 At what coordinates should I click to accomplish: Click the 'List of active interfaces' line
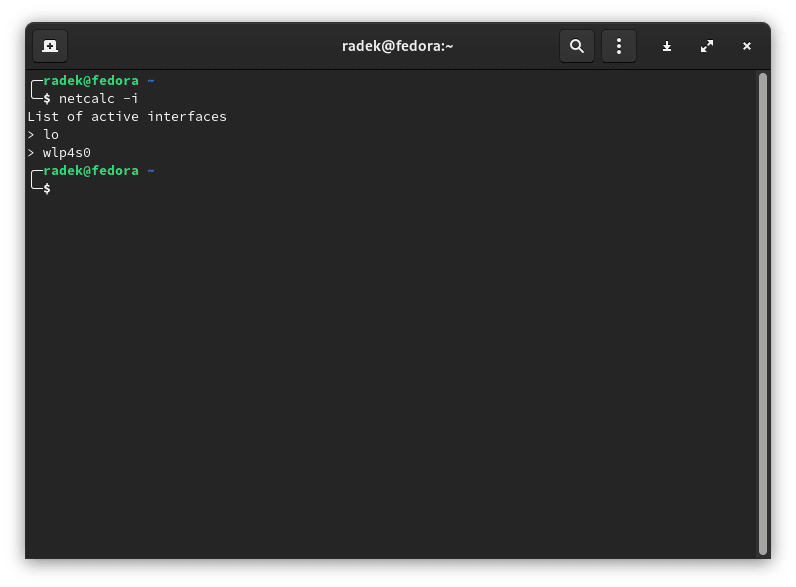tap(127, 117)
